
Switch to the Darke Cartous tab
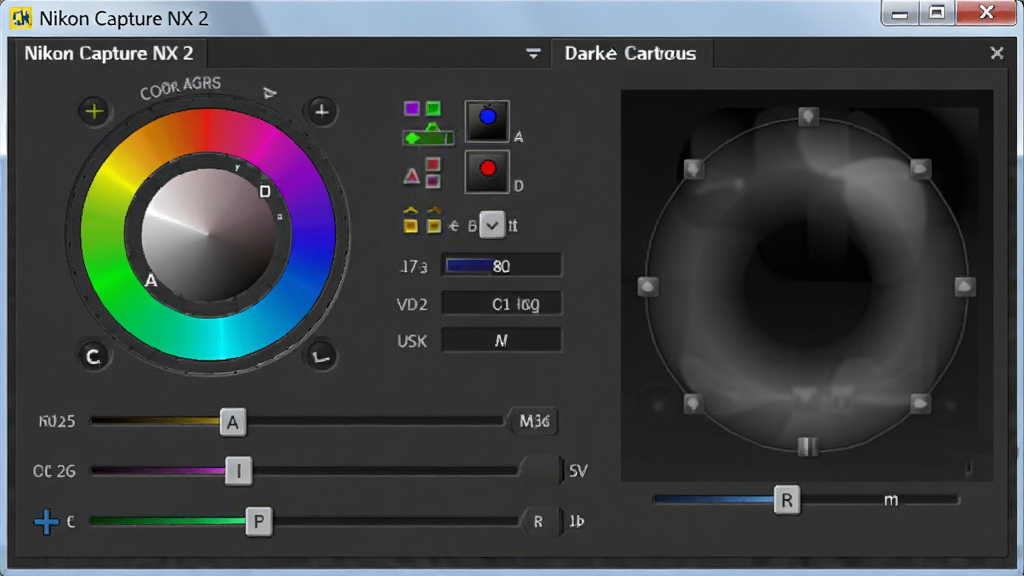pos(631,53)
